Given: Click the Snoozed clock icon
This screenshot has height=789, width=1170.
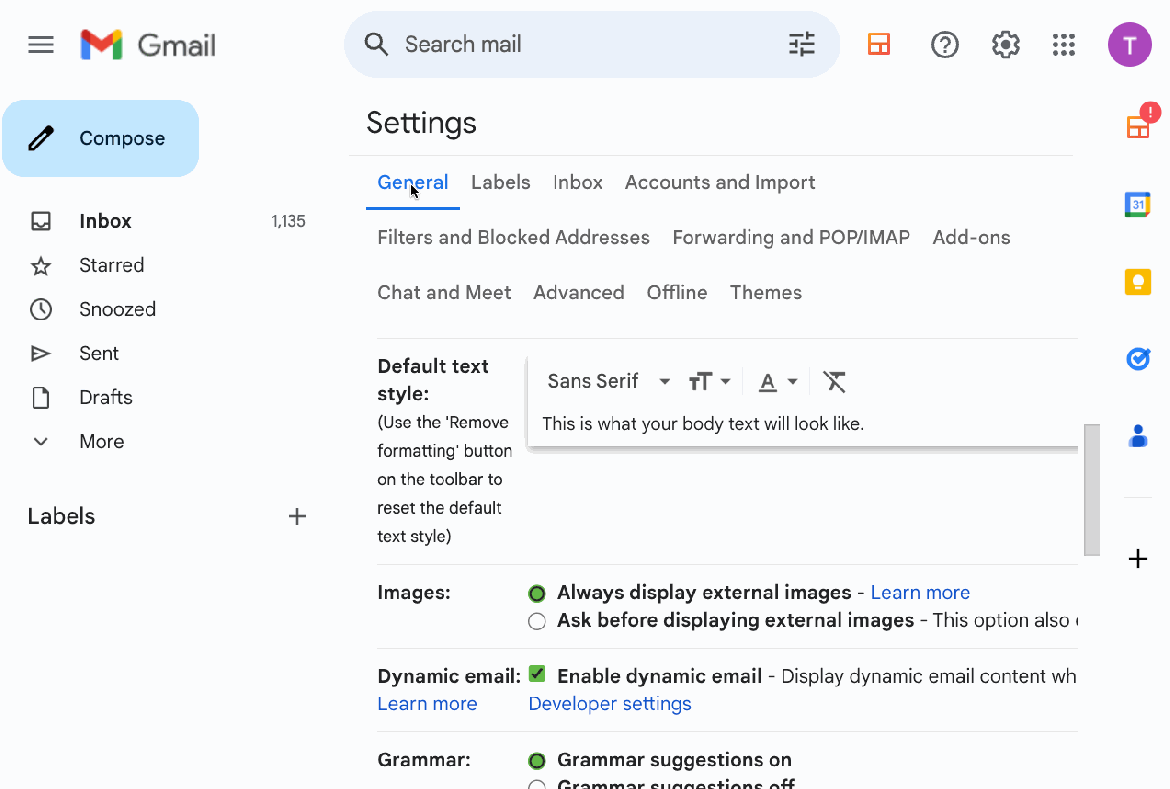Looking at the screenshot, I should [41, 309].
